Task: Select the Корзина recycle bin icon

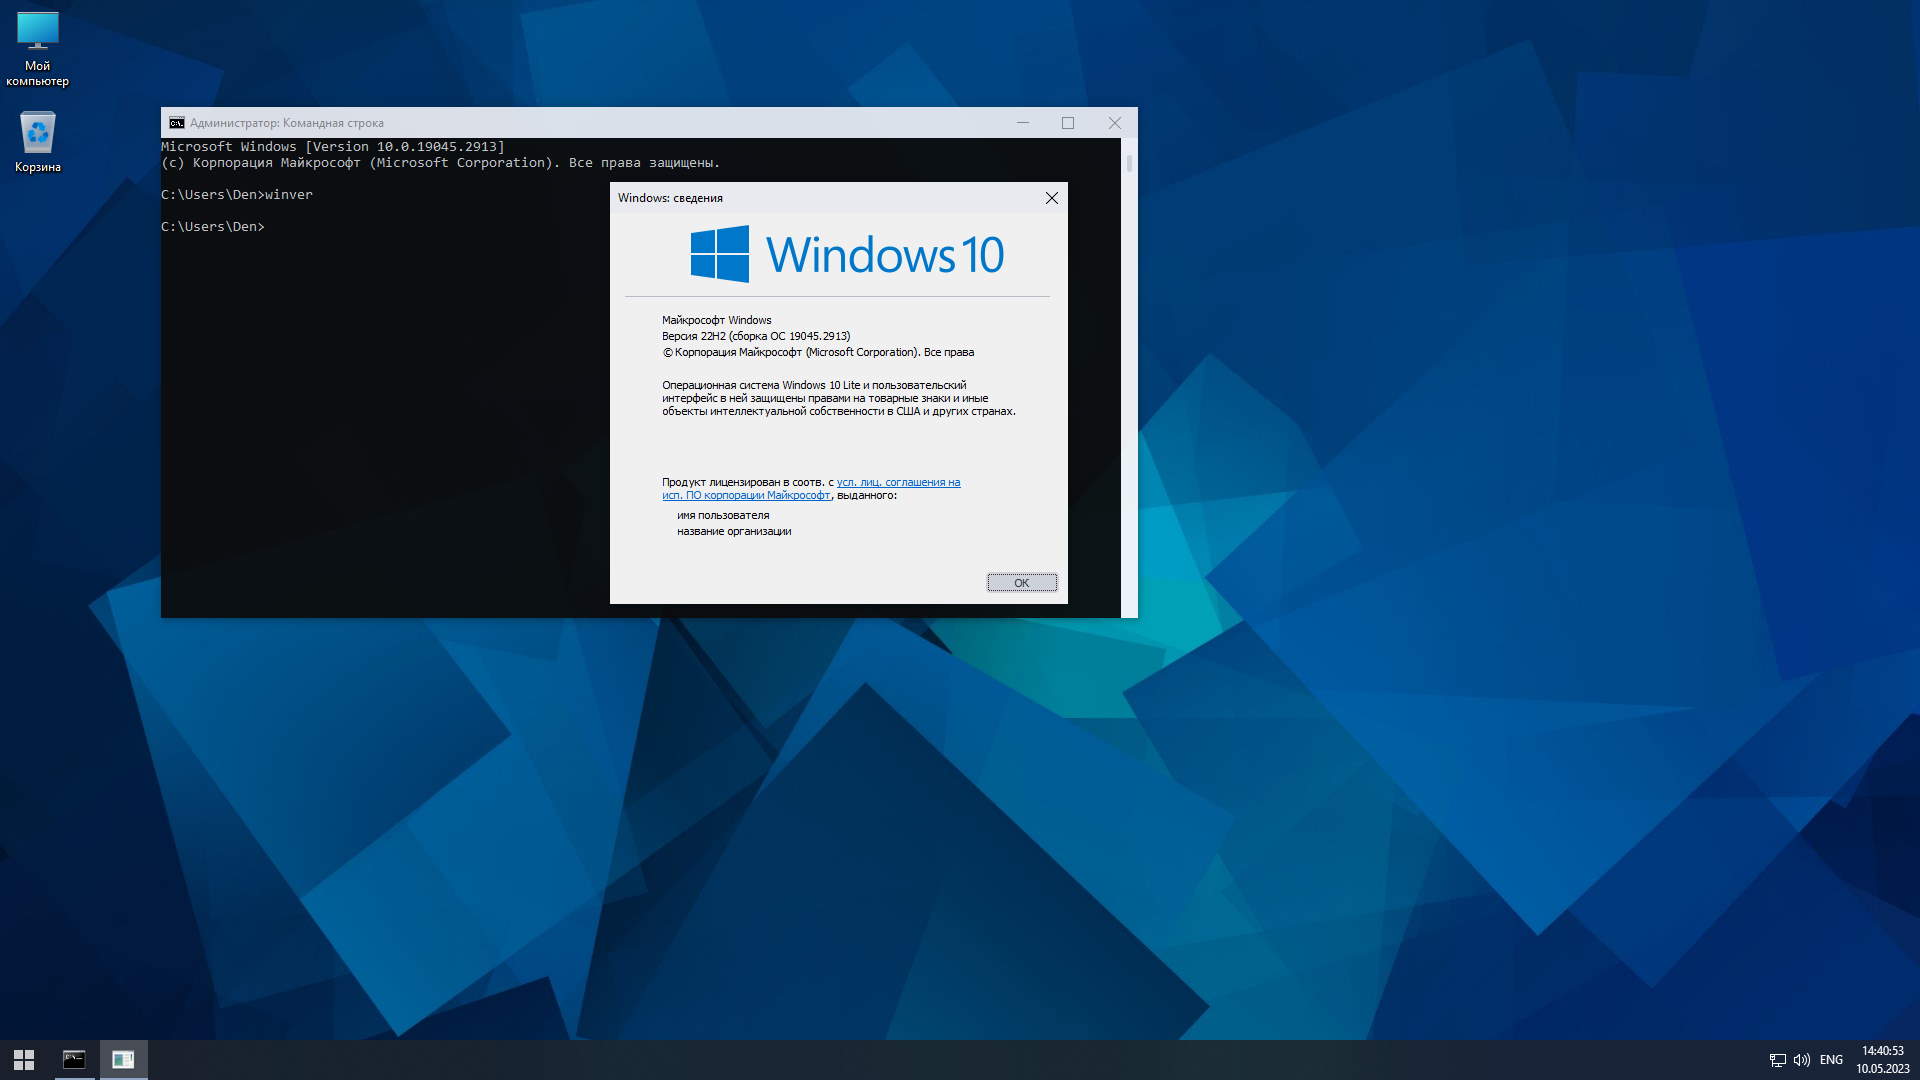Action: [x=37, y=141]
